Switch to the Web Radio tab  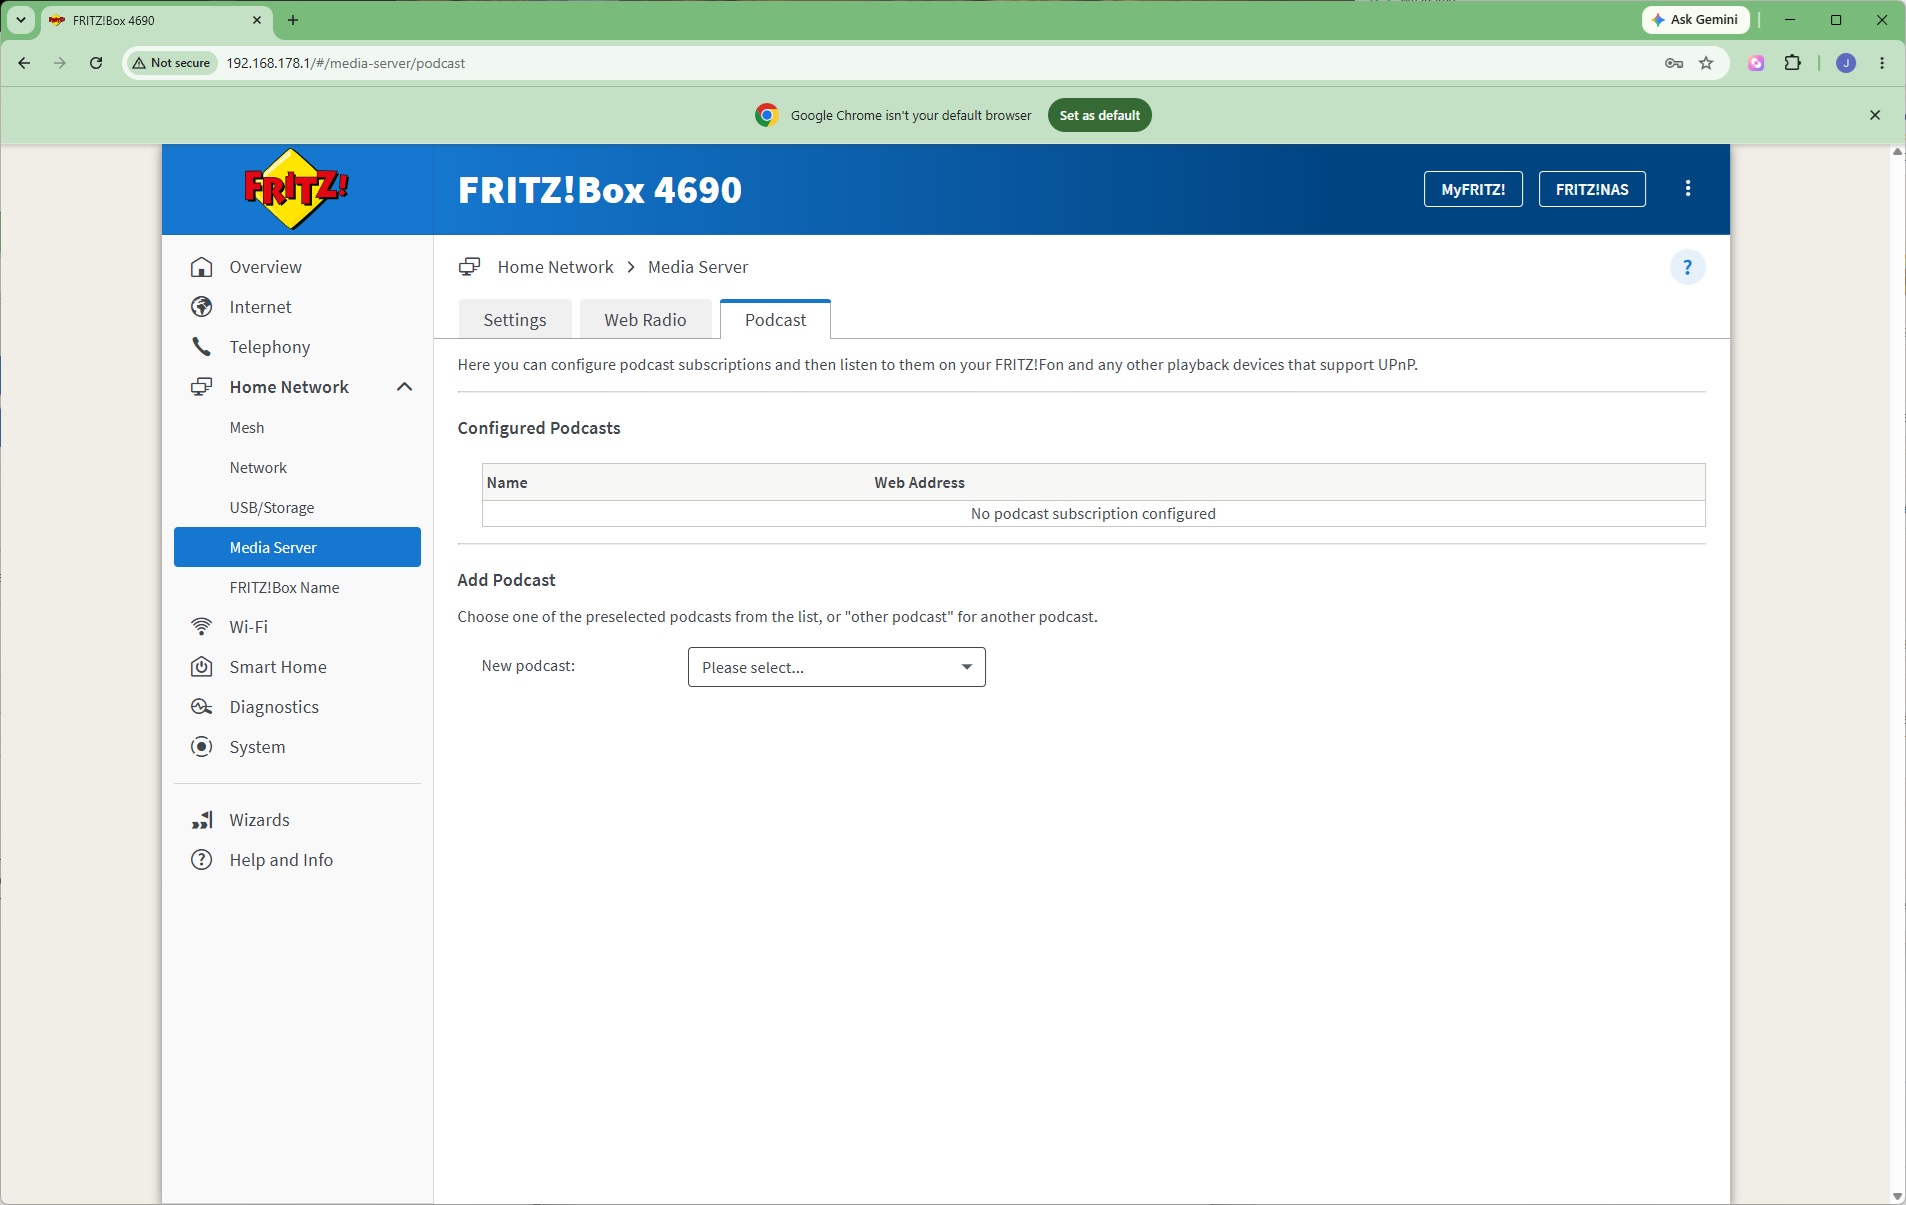645,320
